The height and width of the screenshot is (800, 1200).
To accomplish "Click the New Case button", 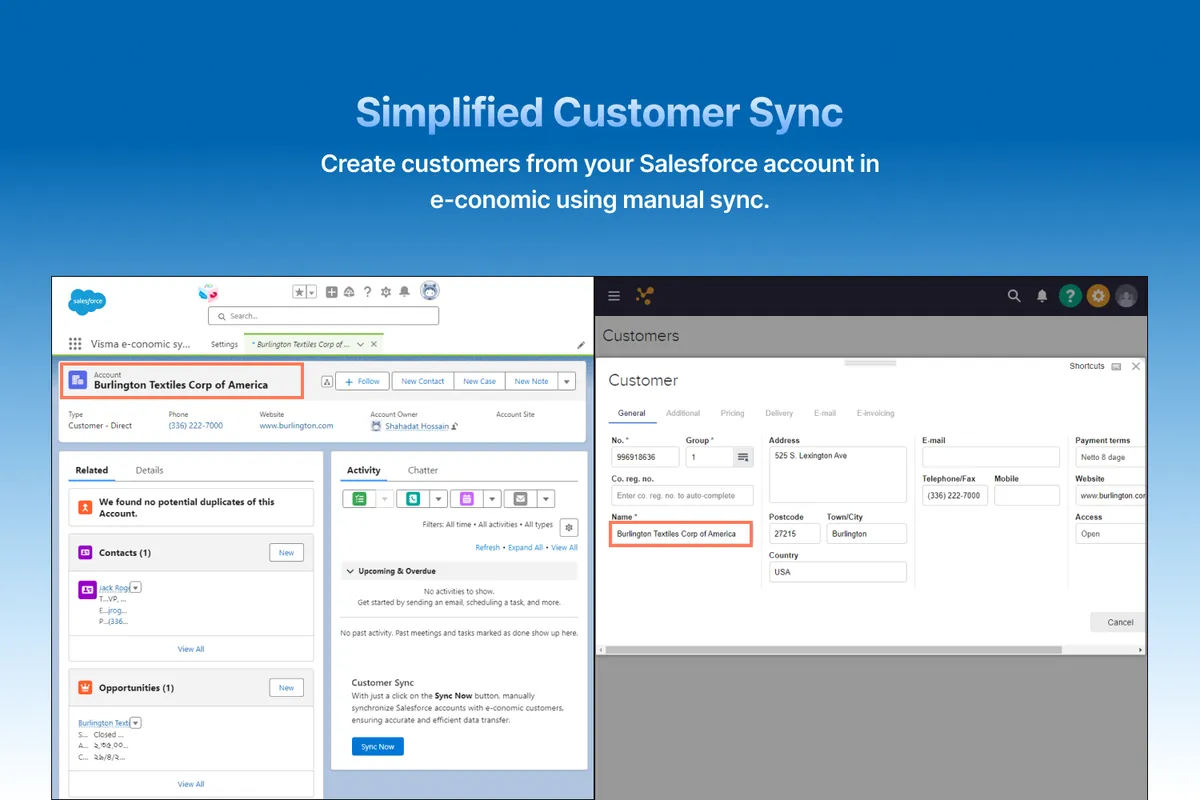I will [480, 381].
